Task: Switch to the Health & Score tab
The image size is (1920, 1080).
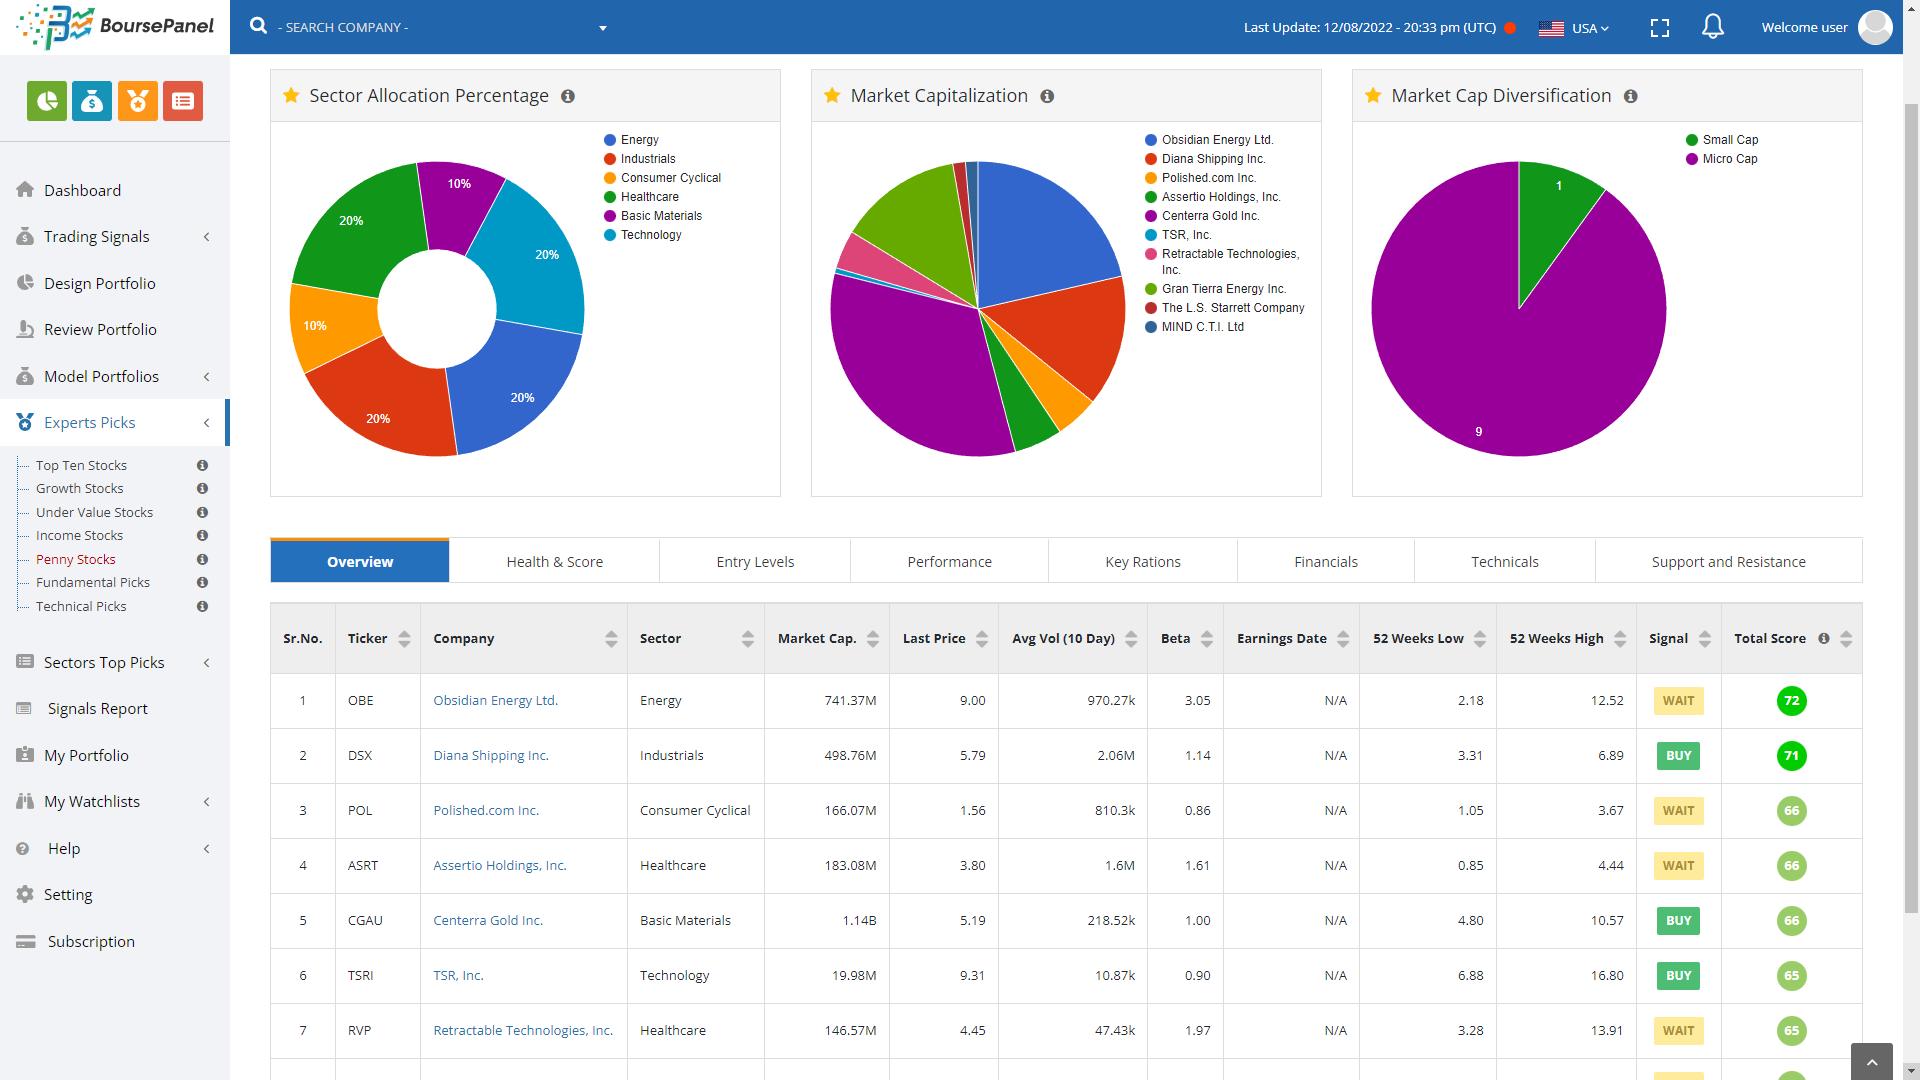Action: pyautogui.click(x=554, y=561)
